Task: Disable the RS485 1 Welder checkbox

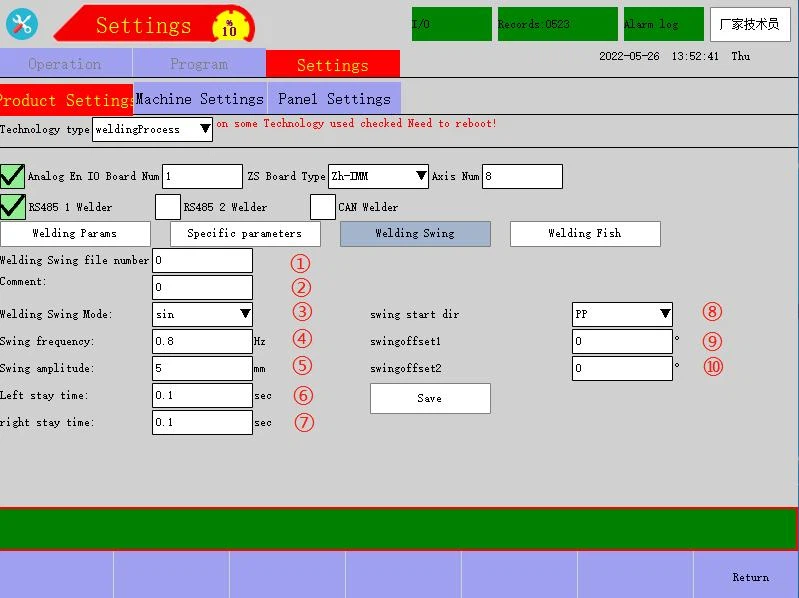Action: point(12,207)
